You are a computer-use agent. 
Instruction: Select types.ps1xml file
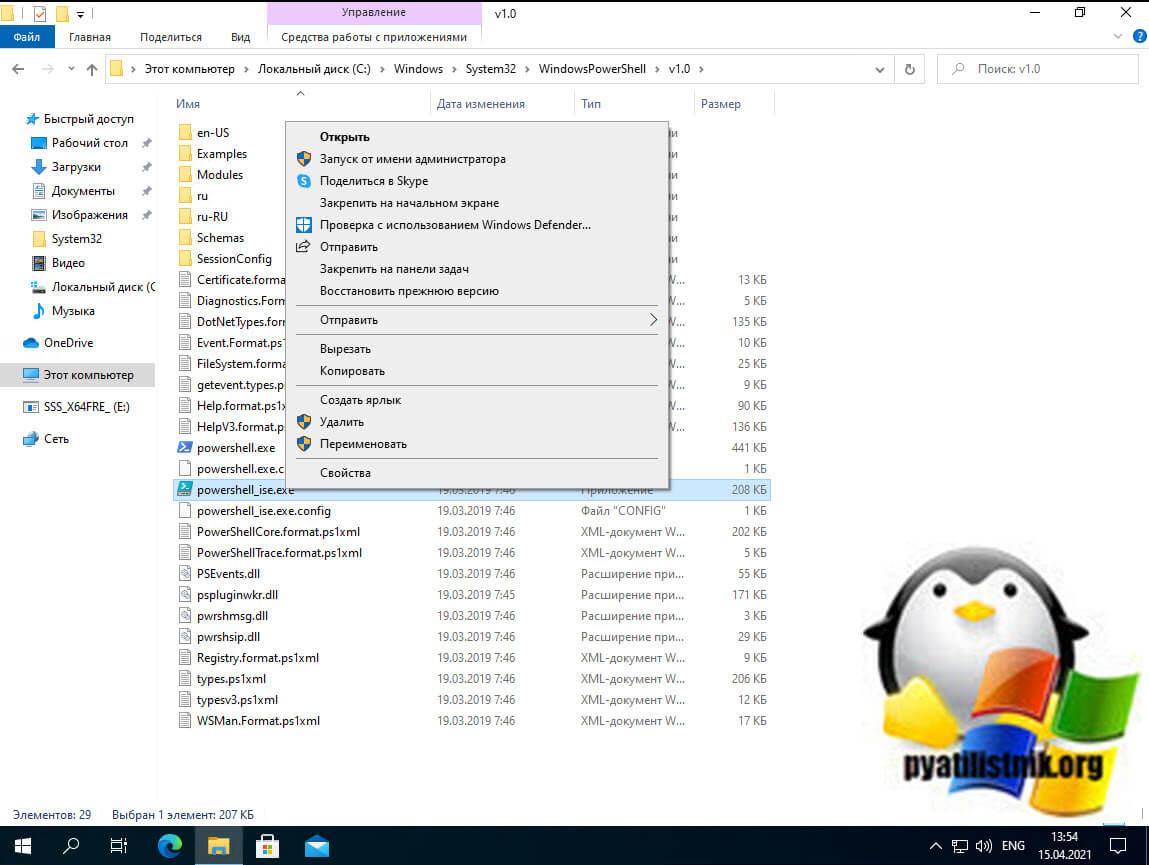231,680
